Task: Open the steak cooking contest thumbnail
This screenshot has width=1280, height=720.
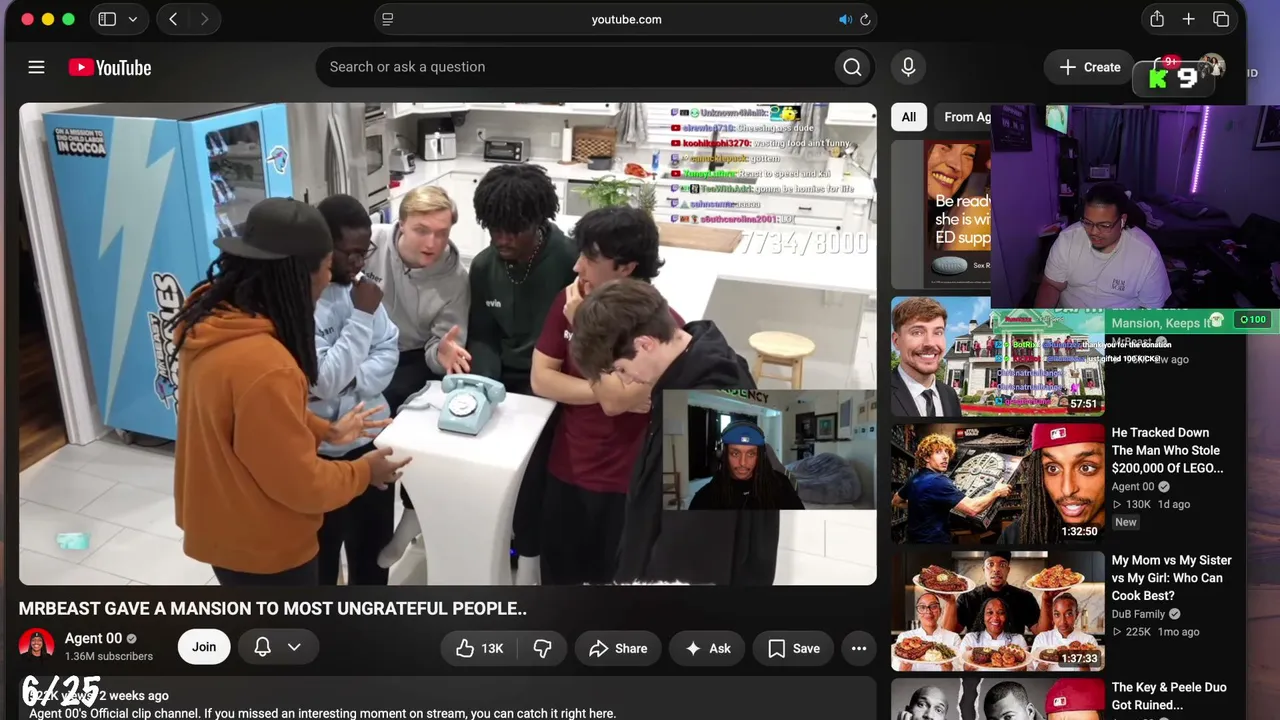Action: pos(998,611)
